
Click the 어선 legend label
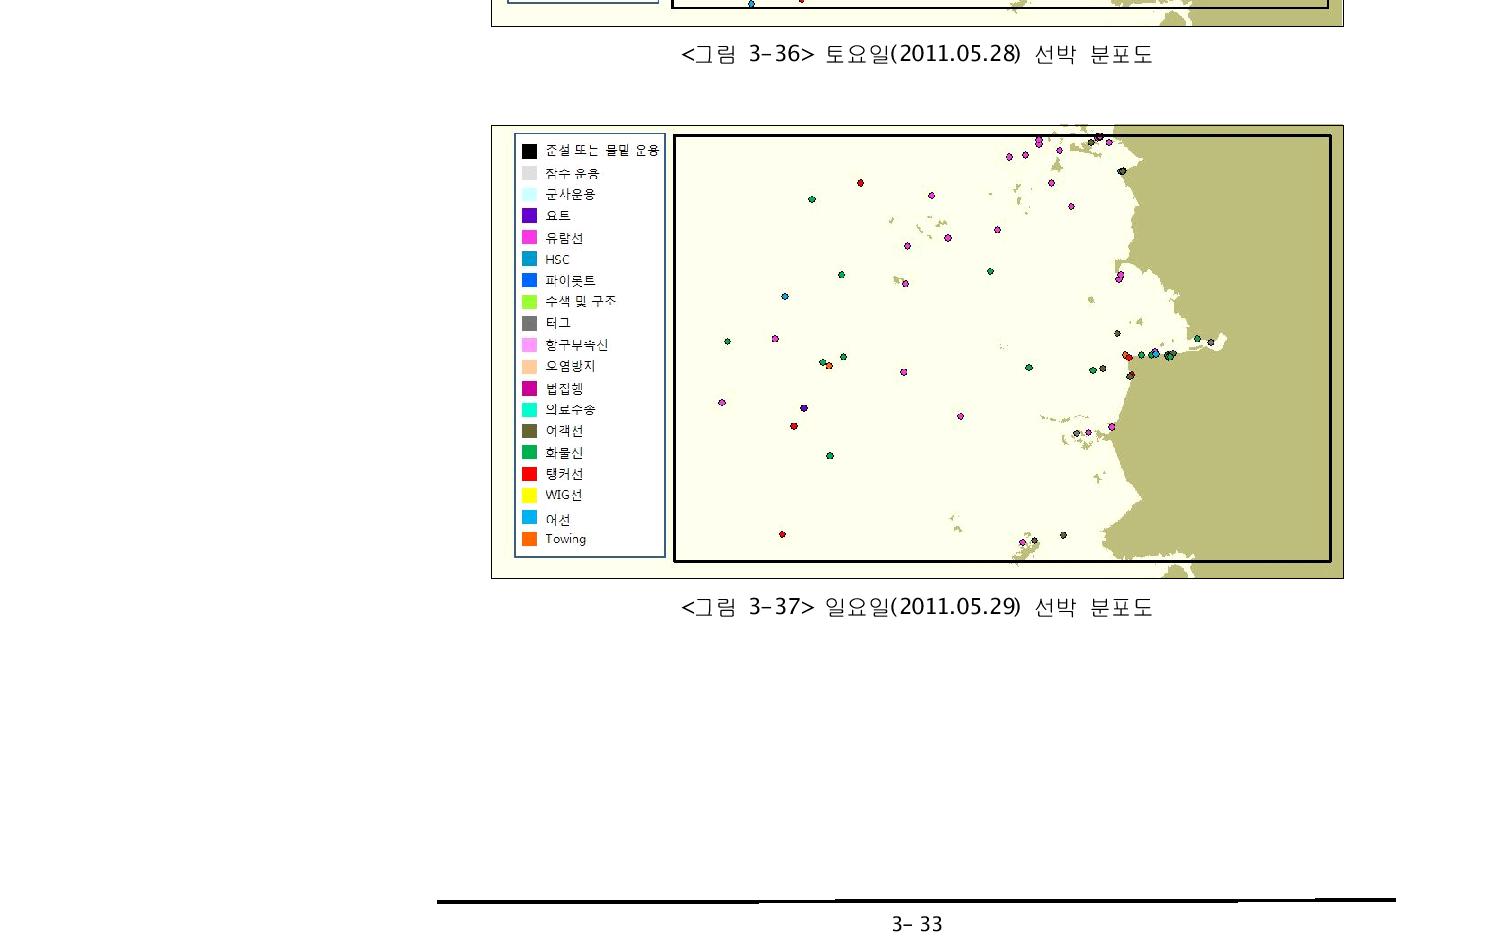pyautogui.click(x=558, y=519)
